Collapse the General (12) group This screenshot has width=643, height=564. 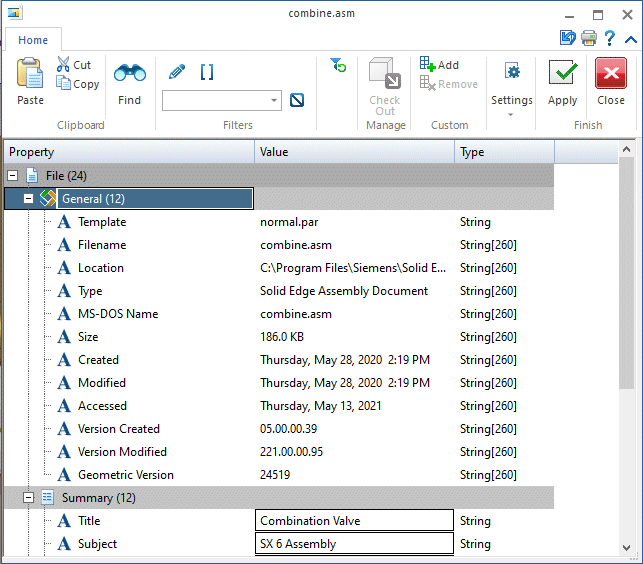(29, 199)
